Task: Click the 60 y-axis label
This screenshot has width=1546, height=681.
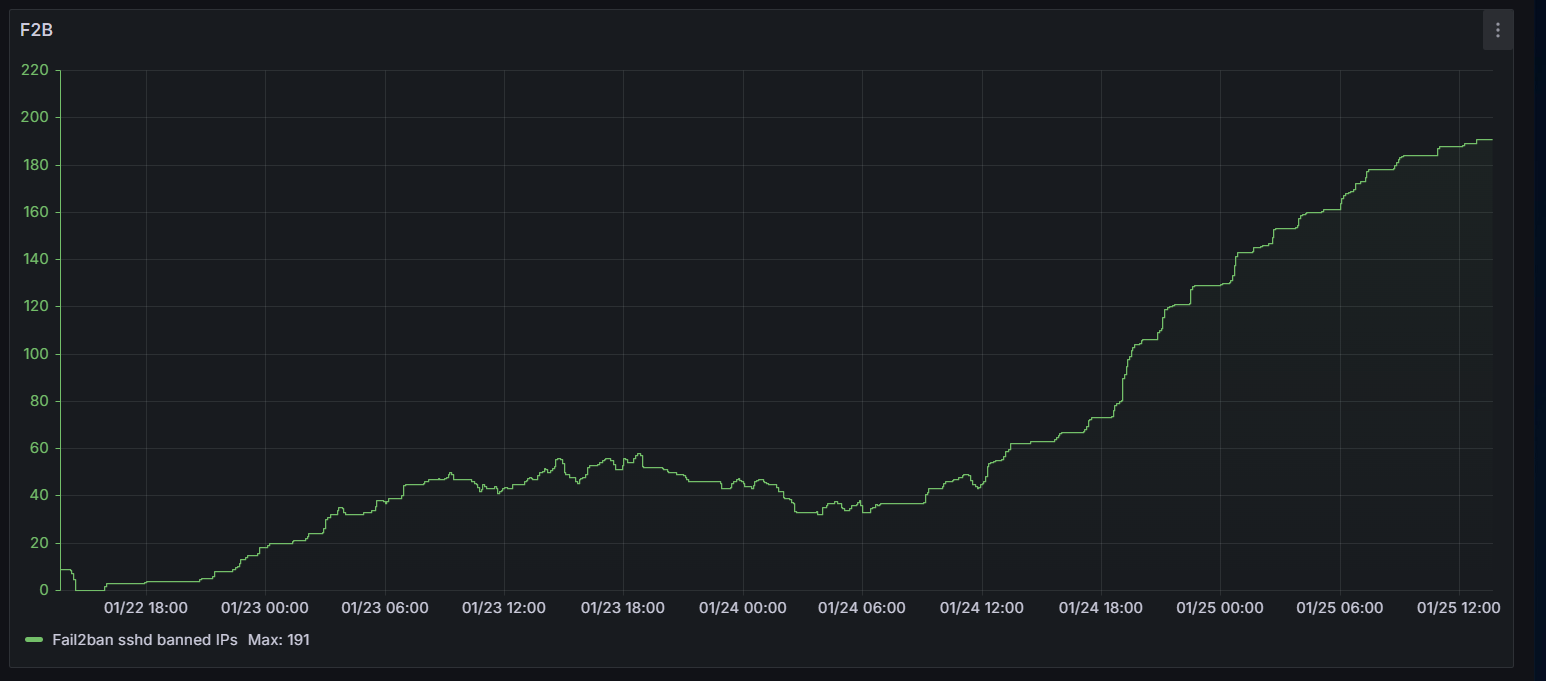Action: click(x=38, y=448)
